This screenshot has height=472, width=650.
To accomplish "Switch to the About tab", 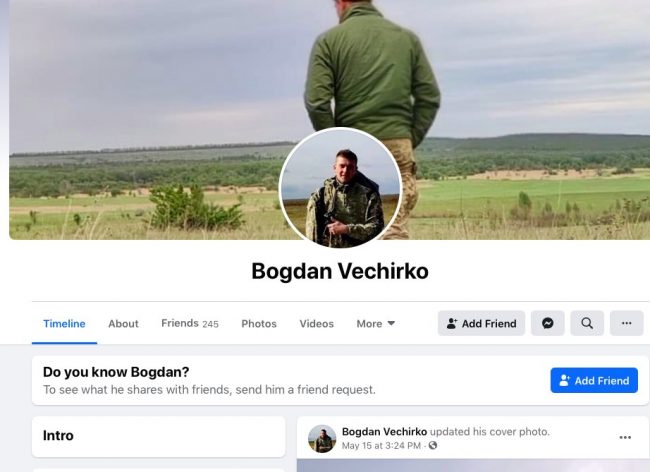I will pyautogui.click(x=123, y=324).
